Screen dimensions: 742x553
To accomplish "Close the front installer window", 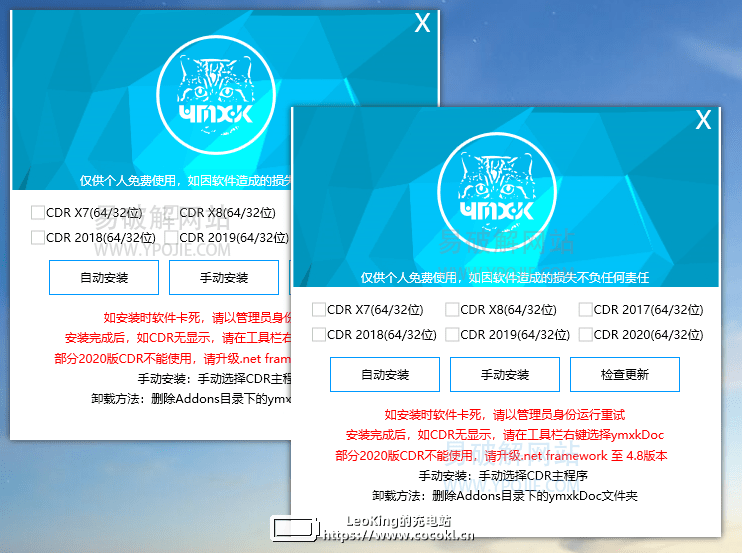I will 703,120.
